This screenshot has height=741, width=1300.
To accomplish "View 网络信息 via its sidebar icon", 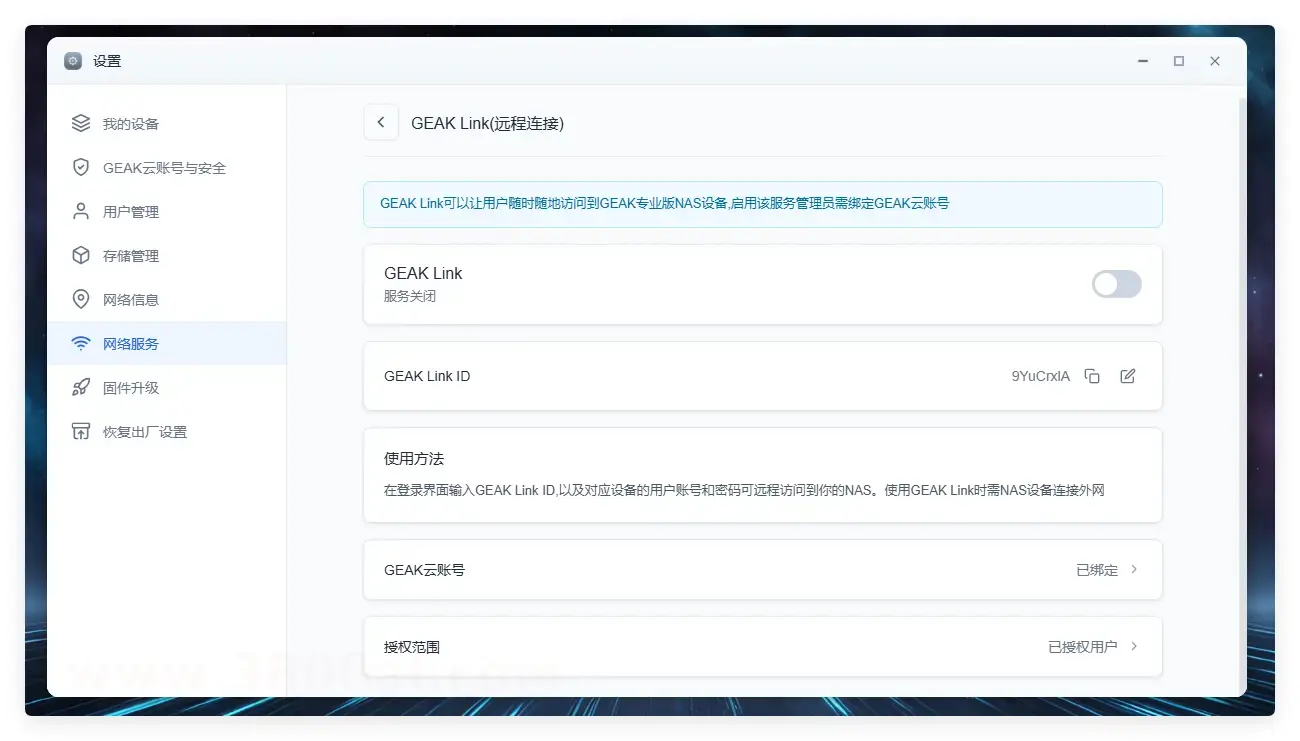I will [81, 299].
